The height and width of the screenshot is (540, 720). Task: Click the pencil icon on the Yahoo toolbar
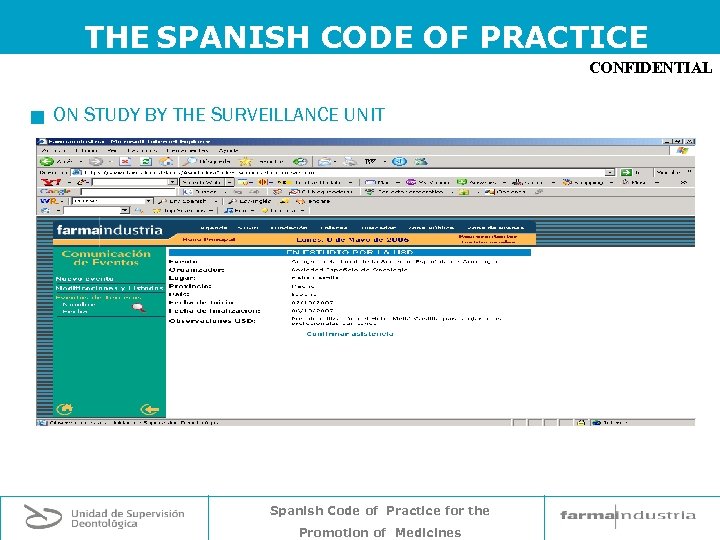click(82, 182)
